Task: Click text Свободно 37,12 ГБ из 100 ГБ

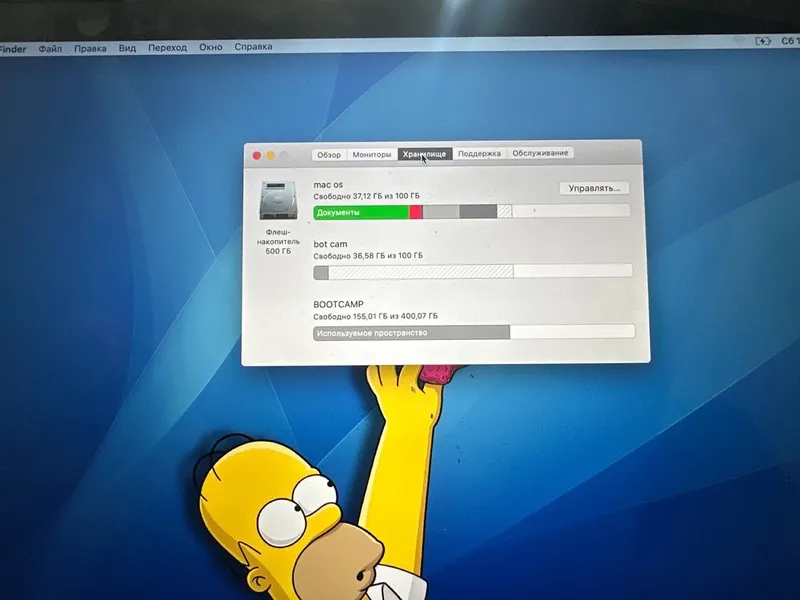Action: (366, 196)
